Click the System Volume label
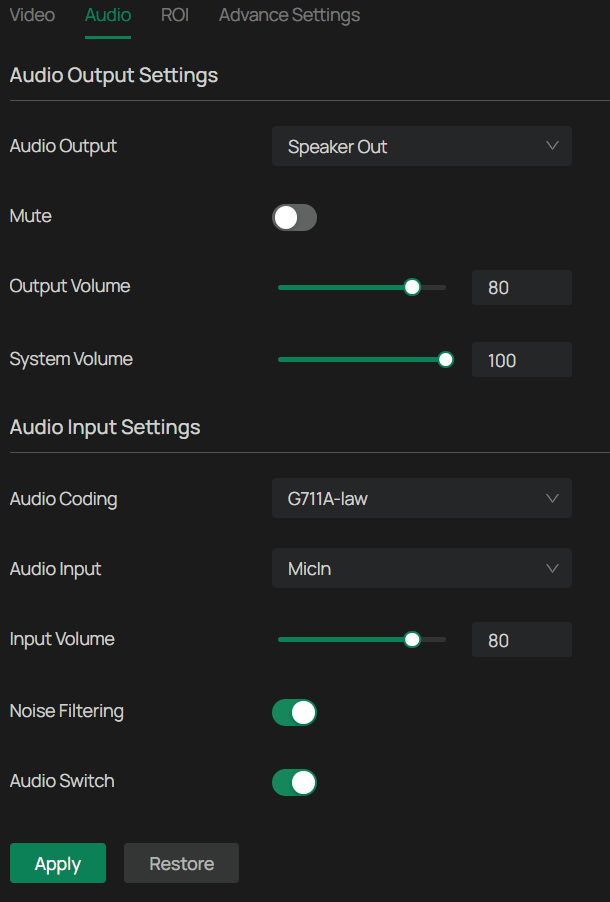 pos(71,359)
